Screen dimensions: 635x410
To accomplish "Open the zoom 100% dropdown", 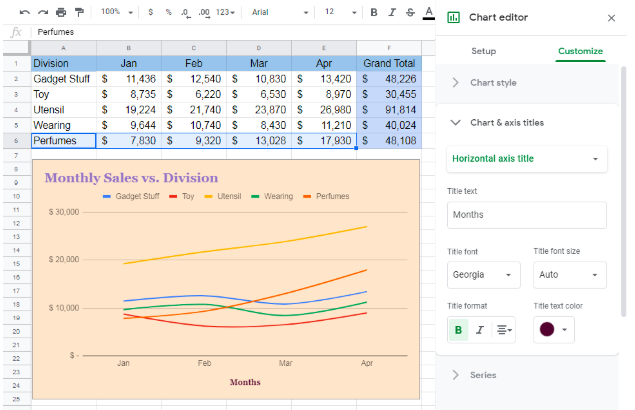I will coord(117,12).
